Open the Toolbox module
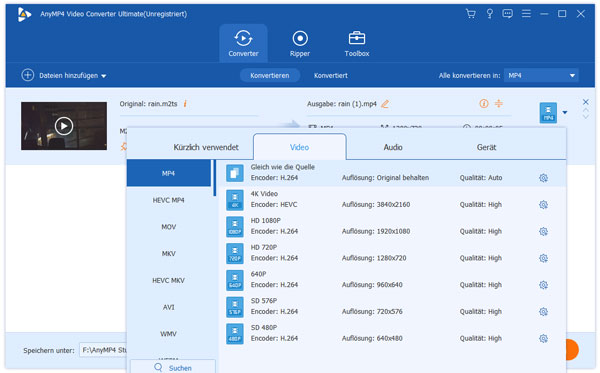The image size is (600, 373). (x=357, y=44)
